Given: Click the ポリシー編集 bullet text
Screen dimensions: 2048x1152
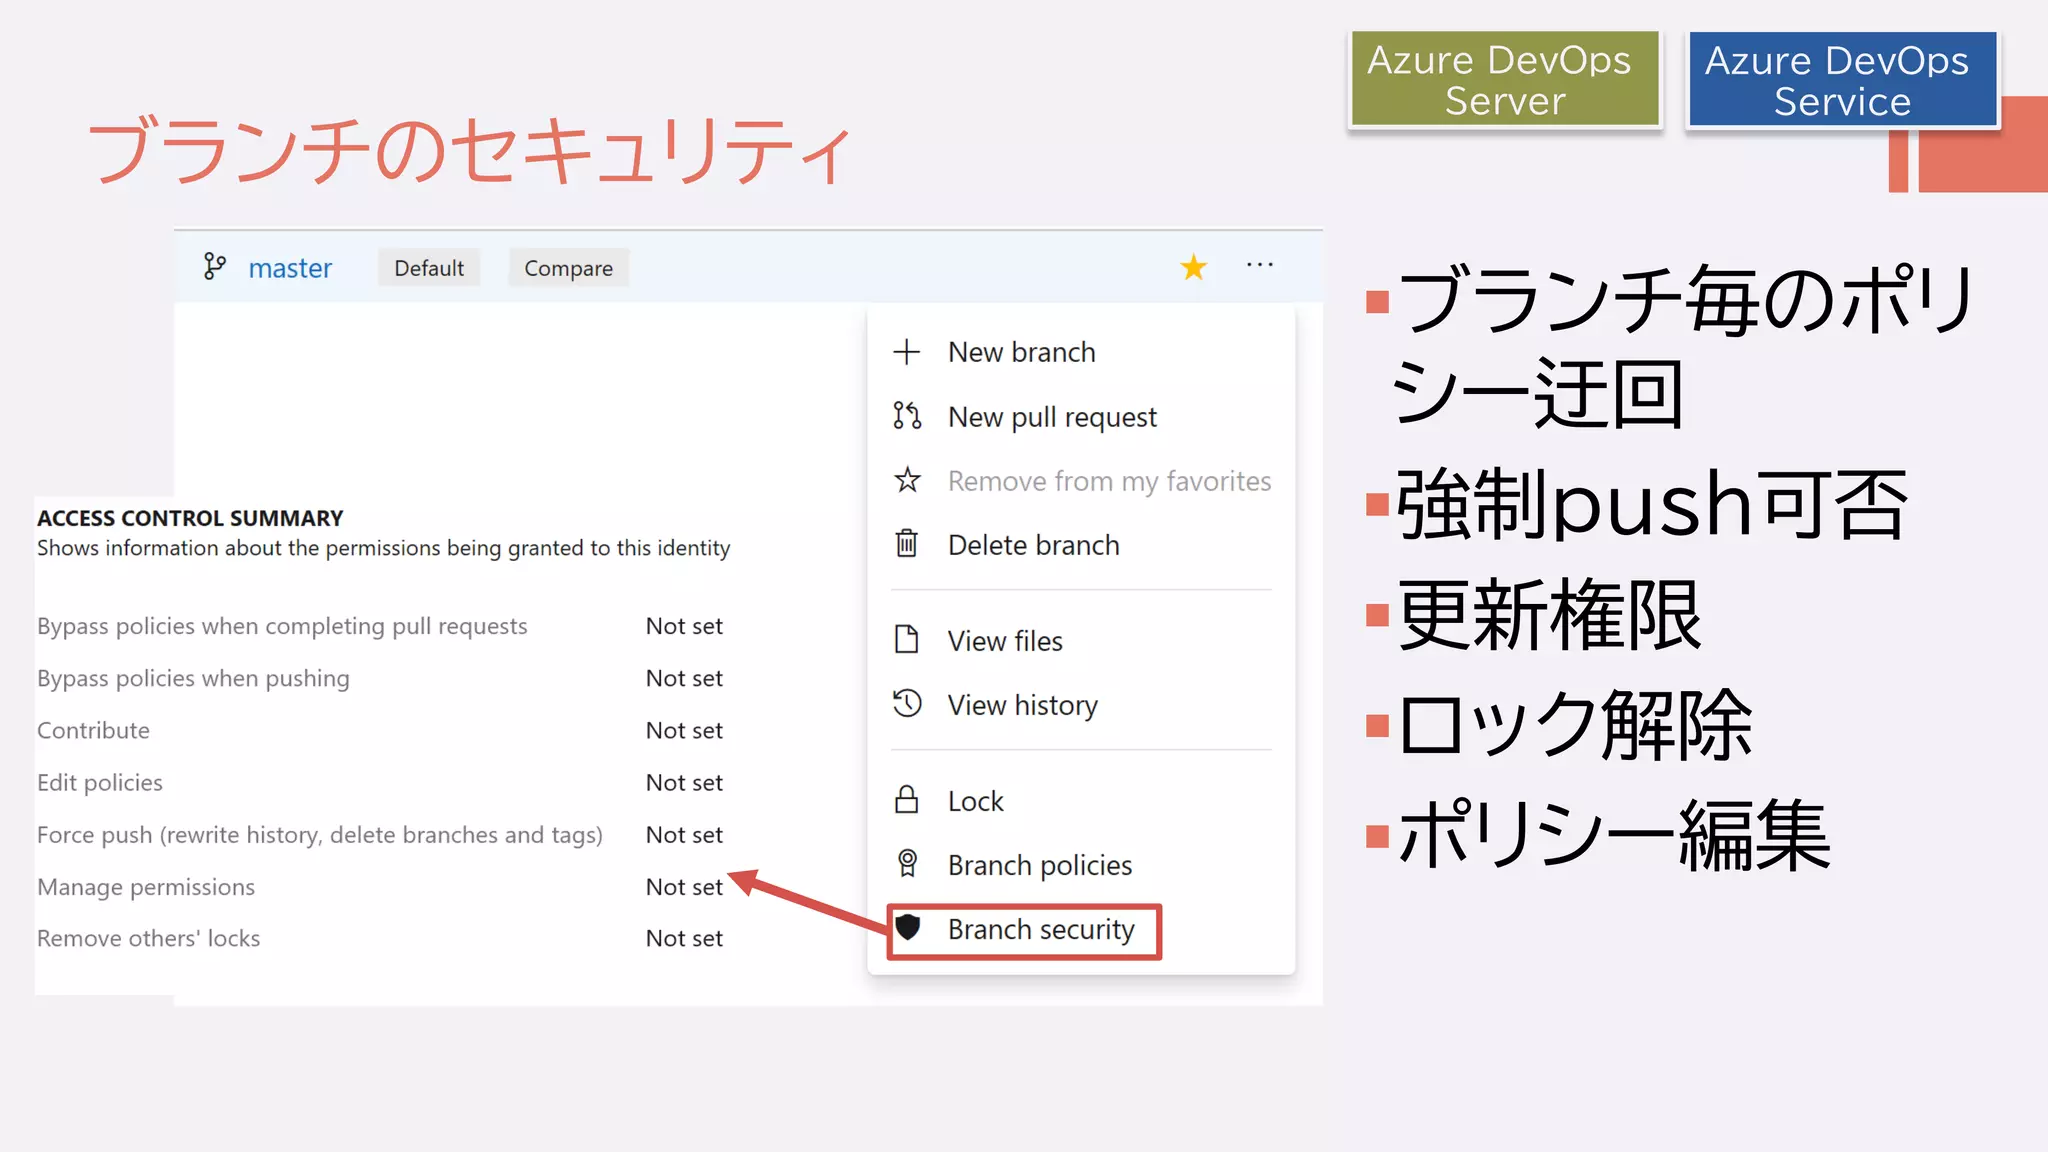Looking at the screenshot, I should tap(1614, 835).
